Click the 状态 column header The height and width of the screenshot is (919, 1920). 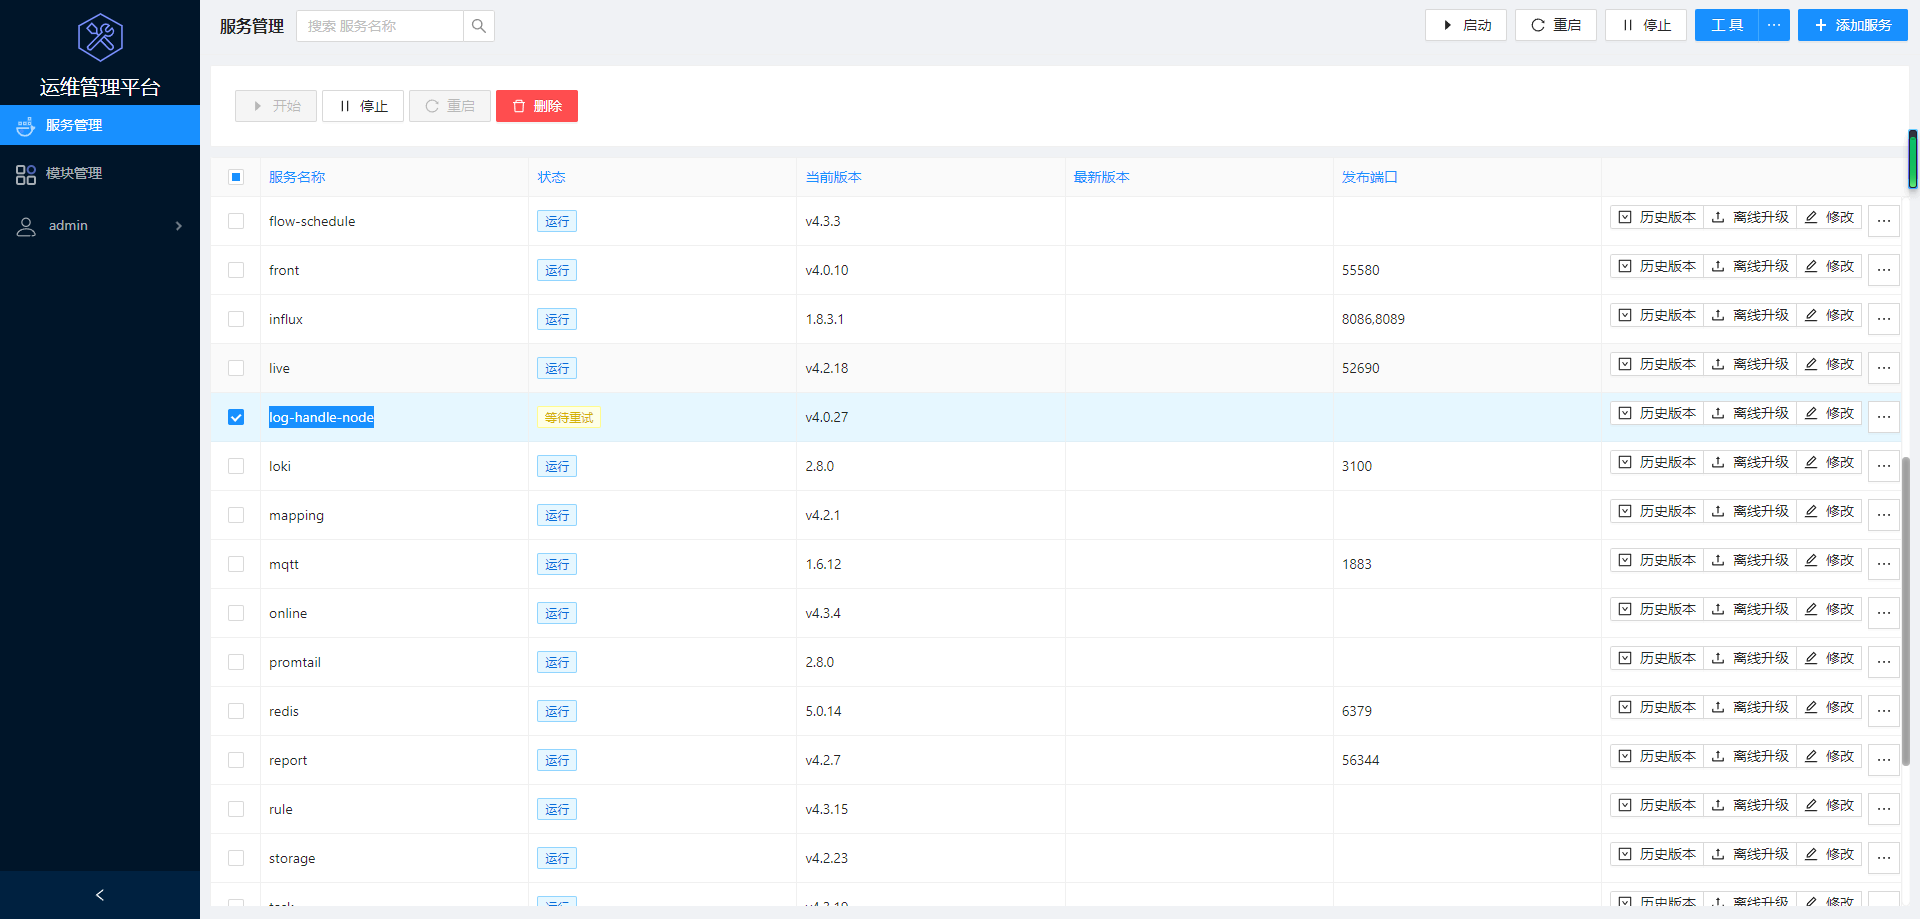(x=551, y=177)
